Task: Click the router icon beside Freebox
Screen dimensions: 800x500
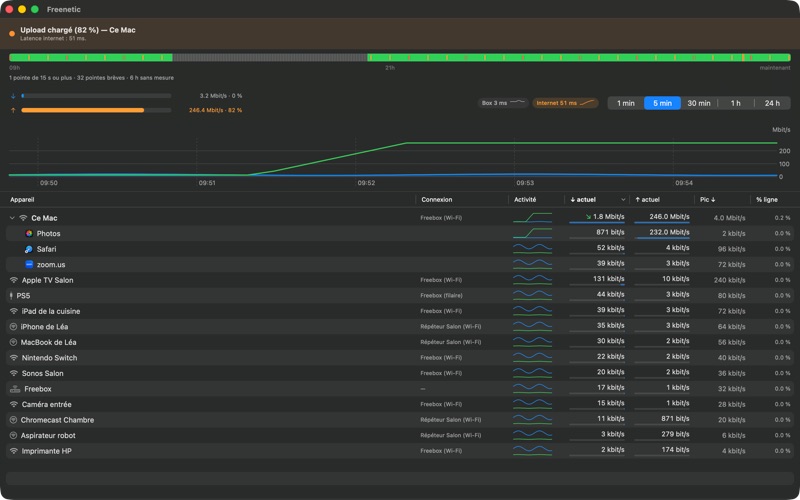Action: (x=15, y=389)
